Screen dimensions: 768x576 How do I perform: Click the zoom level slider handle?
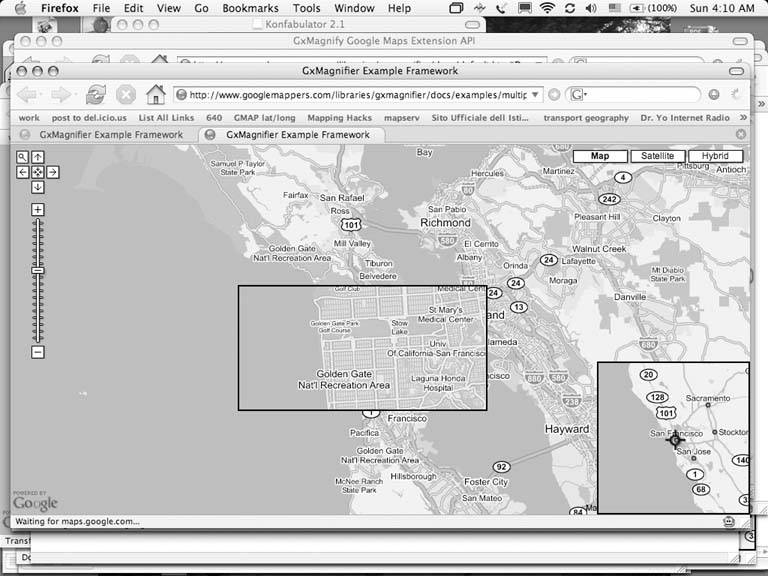point(38,271)
